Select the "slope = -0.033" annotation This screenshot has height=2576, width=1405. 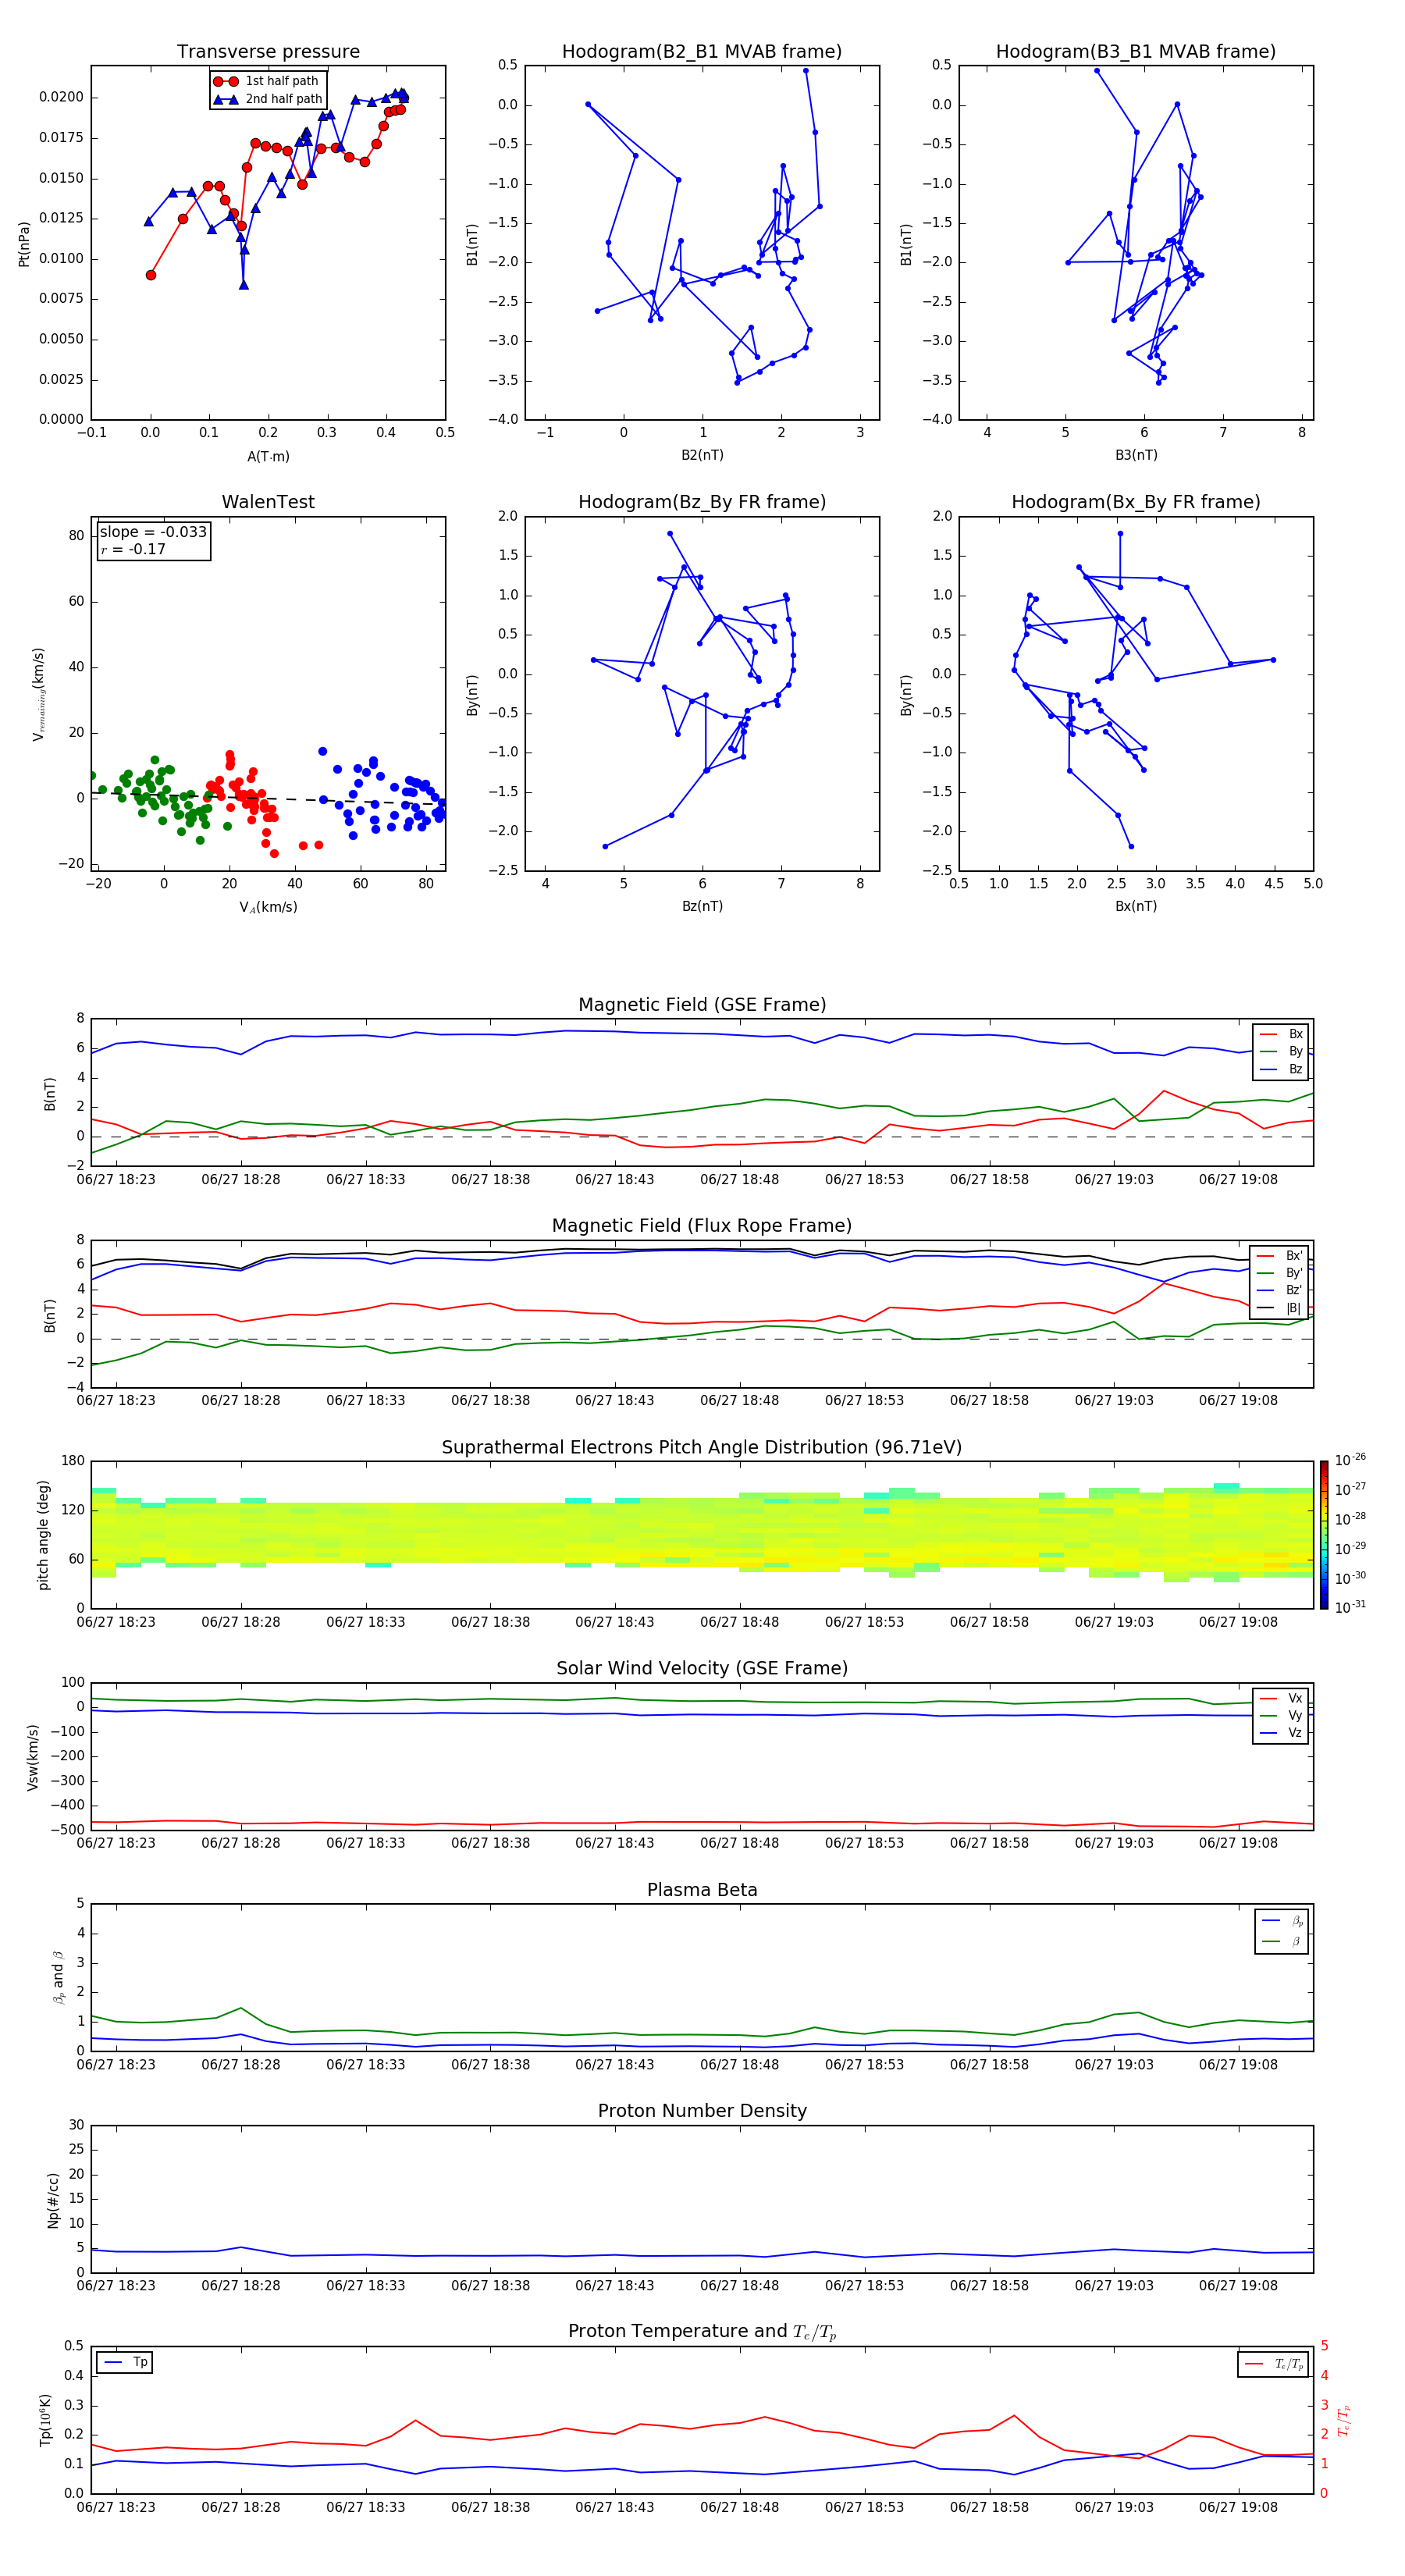tap(153, 532)
